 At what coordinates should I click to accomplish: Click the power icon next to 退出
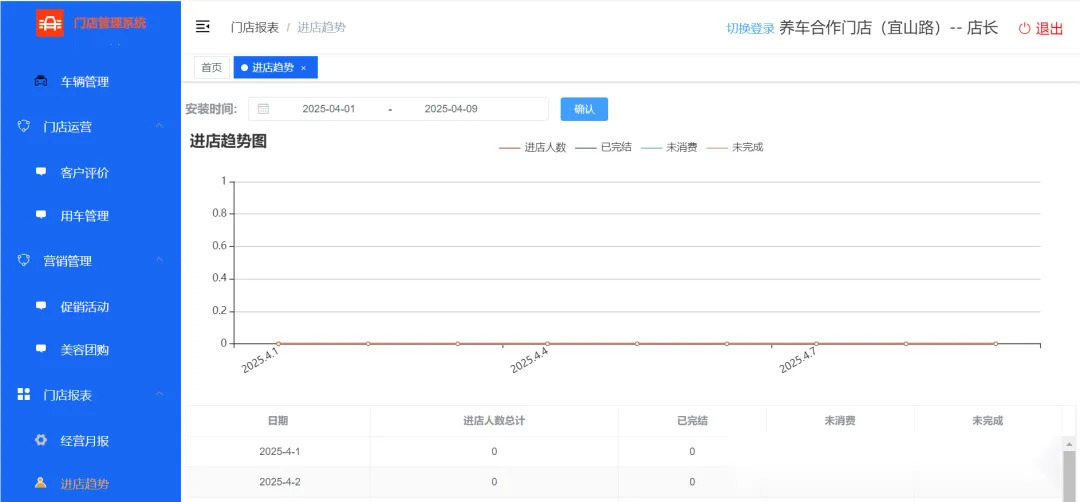[1025, 28]
